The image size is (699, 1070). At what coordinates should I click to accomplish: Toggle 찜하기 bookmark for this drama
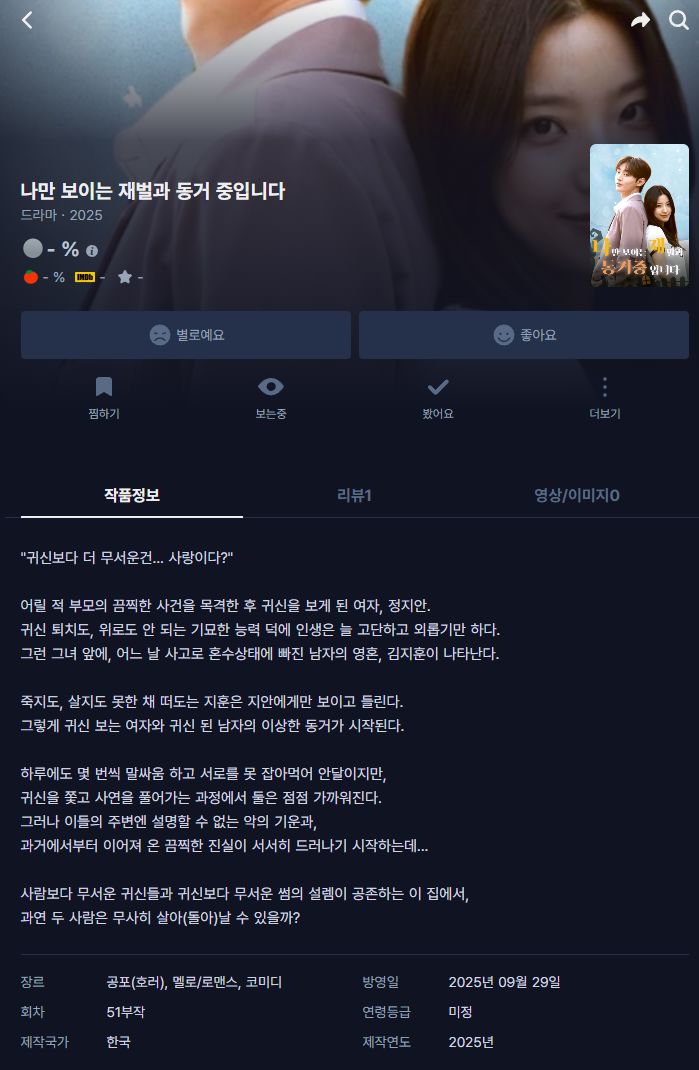[x=104, y=398]
